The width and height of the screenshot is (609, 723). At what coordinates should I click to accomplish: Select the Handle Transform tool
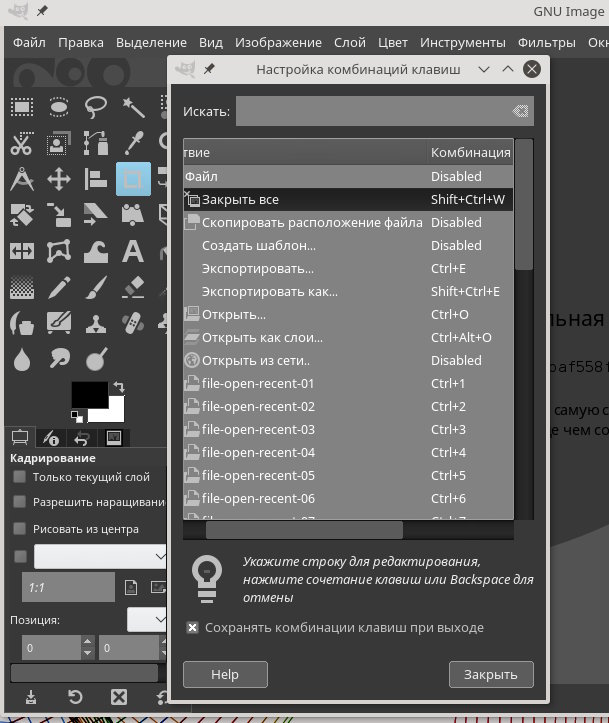pos(133,215)
